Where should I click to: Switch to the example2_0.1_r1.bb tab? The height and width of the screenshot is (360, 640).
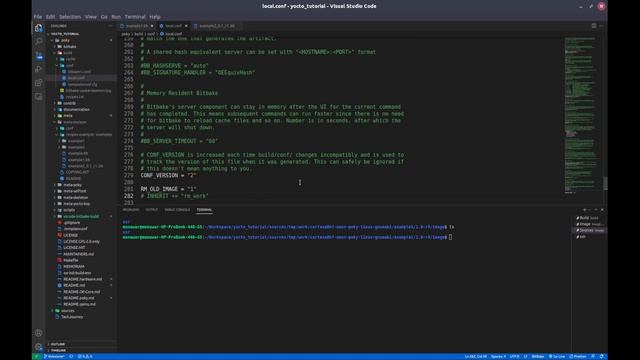tap(217, 26)
